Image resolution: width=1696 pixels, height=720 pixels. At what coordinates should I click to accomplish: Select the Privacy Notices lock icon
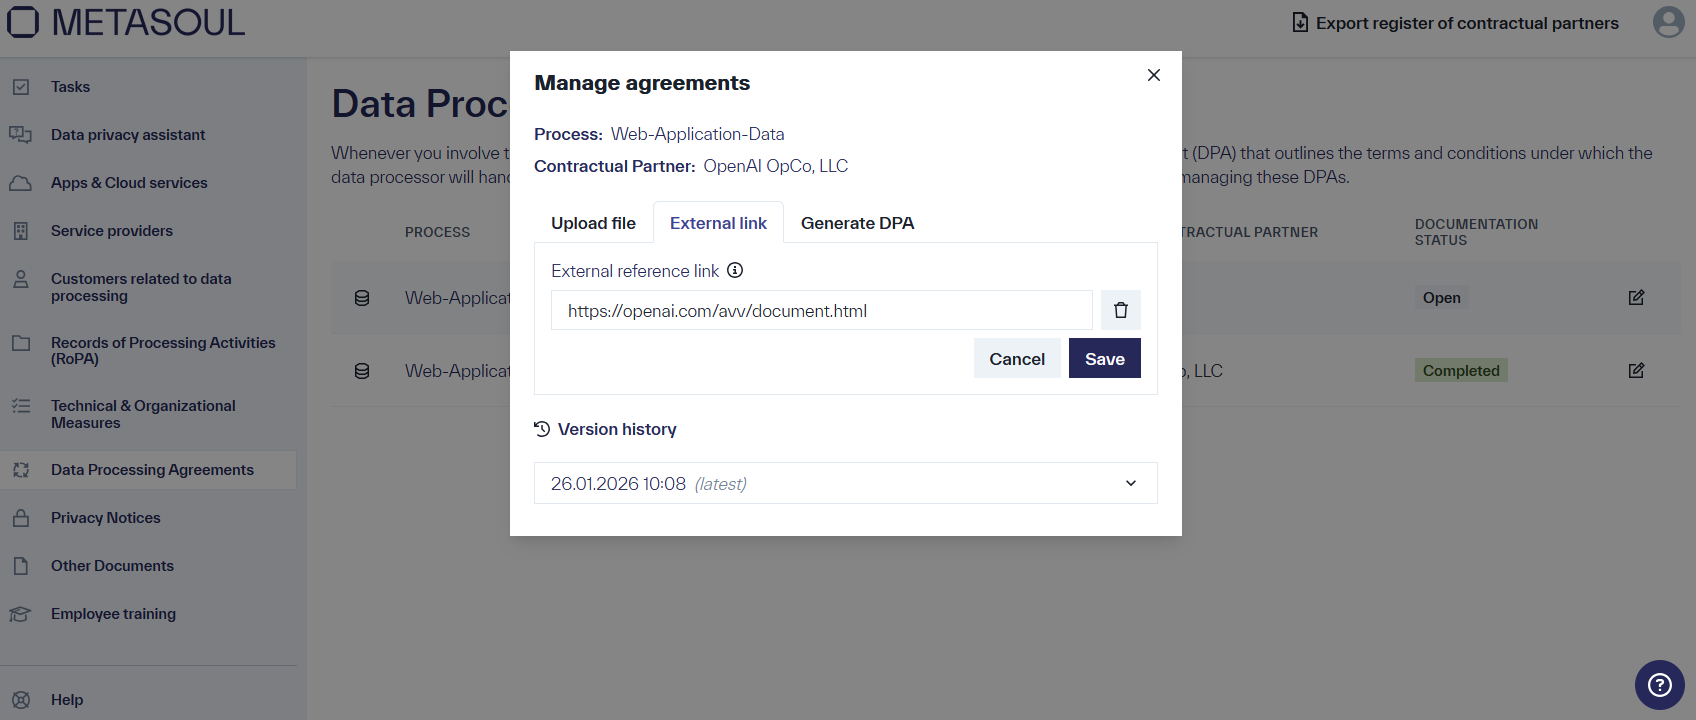coord(21,517)
